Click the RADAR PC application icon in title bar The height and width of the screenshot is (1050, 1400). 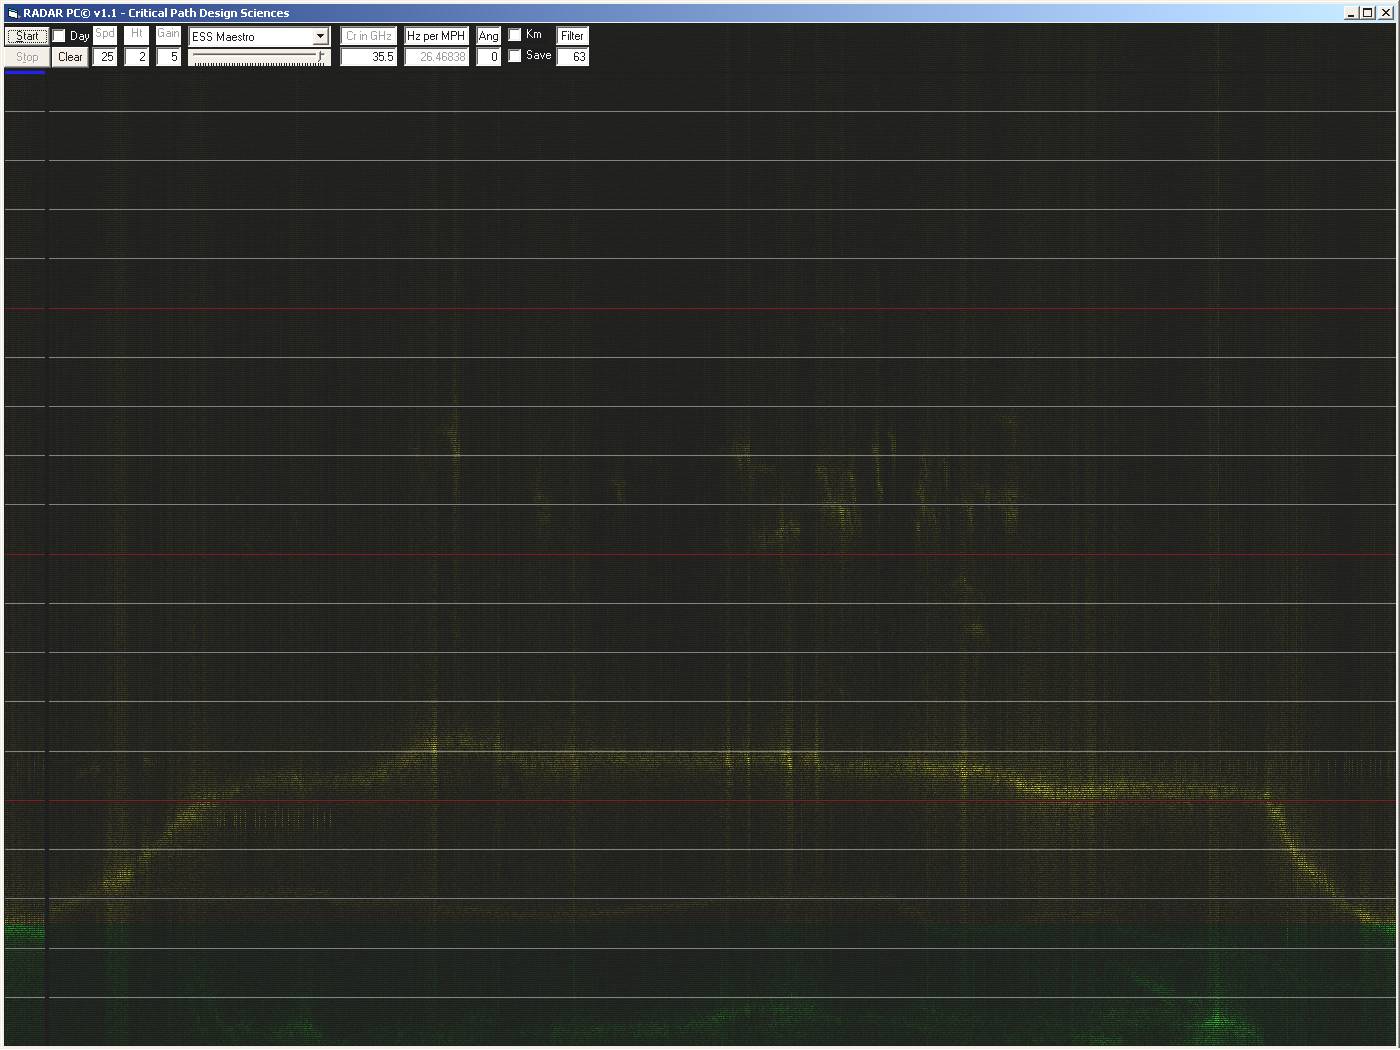click(13, 13)
